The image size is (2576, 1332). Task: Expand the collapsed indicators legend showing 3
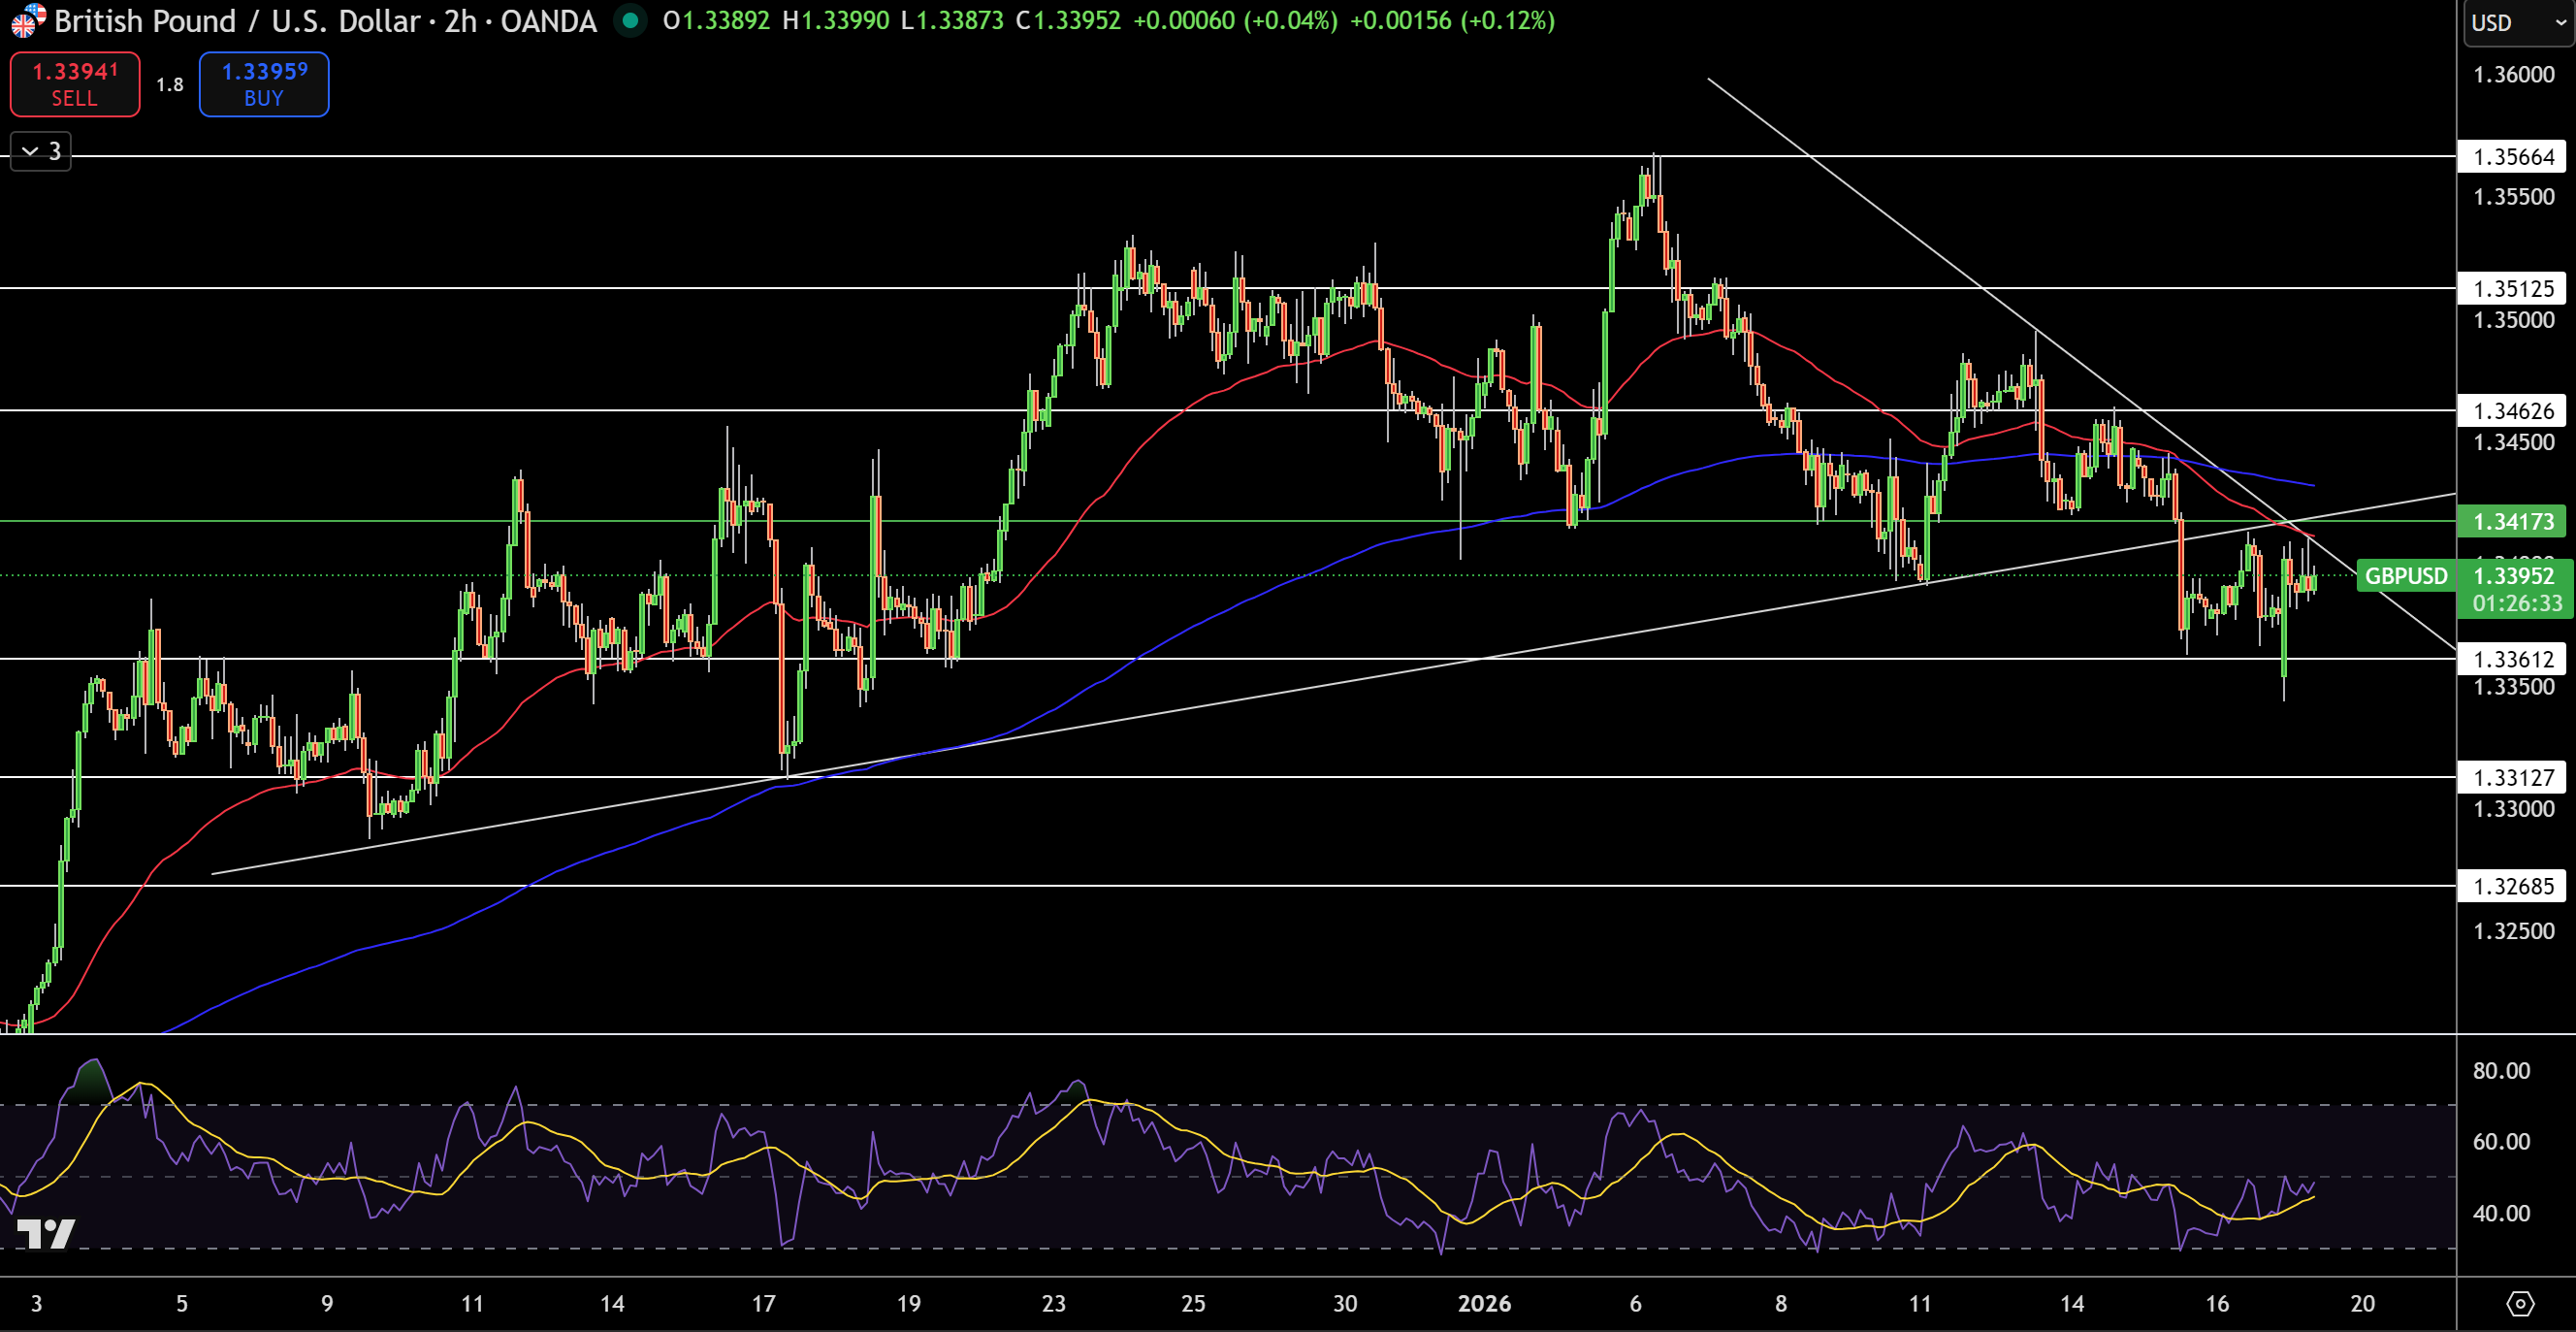pos(41,151)
